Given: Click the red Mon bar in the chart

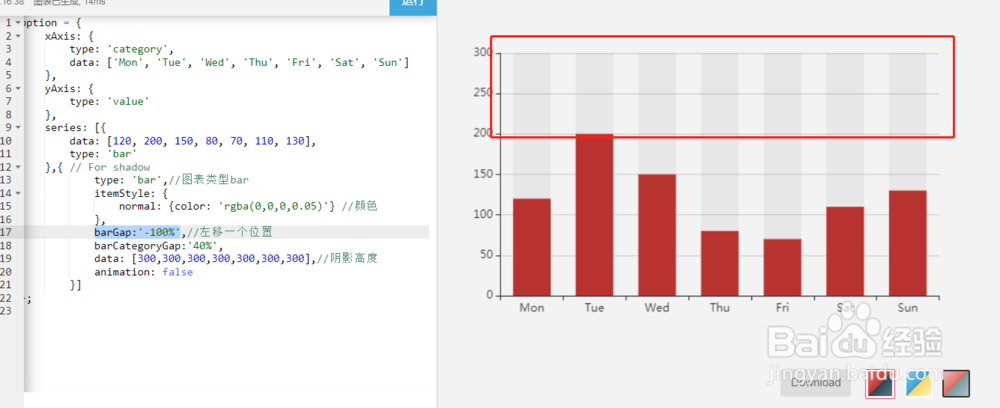Looking at the screenshot, I should tap(531, 247).
